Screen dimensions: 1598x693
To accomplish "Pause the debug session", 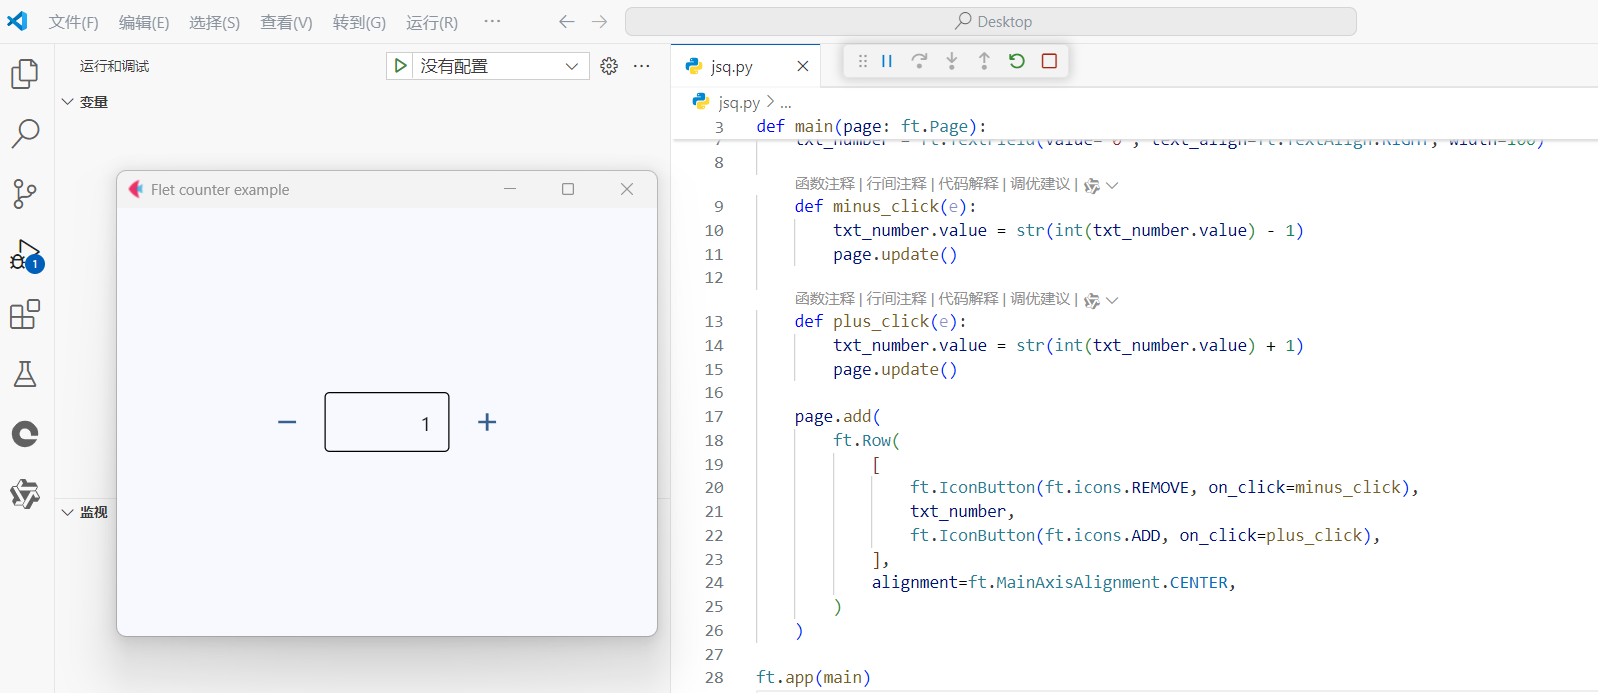I will coord(887,61).
